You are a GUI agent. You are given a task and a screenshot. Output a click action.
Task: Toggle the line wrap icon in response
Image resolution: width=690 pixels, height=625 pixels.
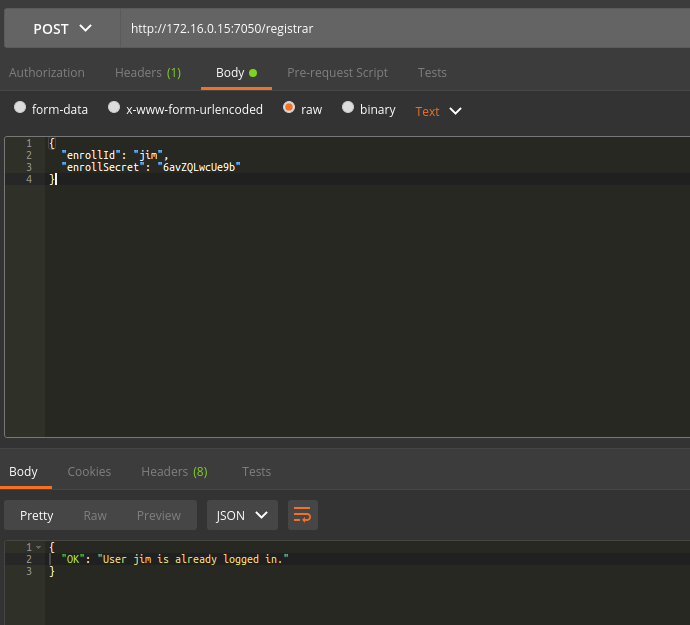point(303,515)
